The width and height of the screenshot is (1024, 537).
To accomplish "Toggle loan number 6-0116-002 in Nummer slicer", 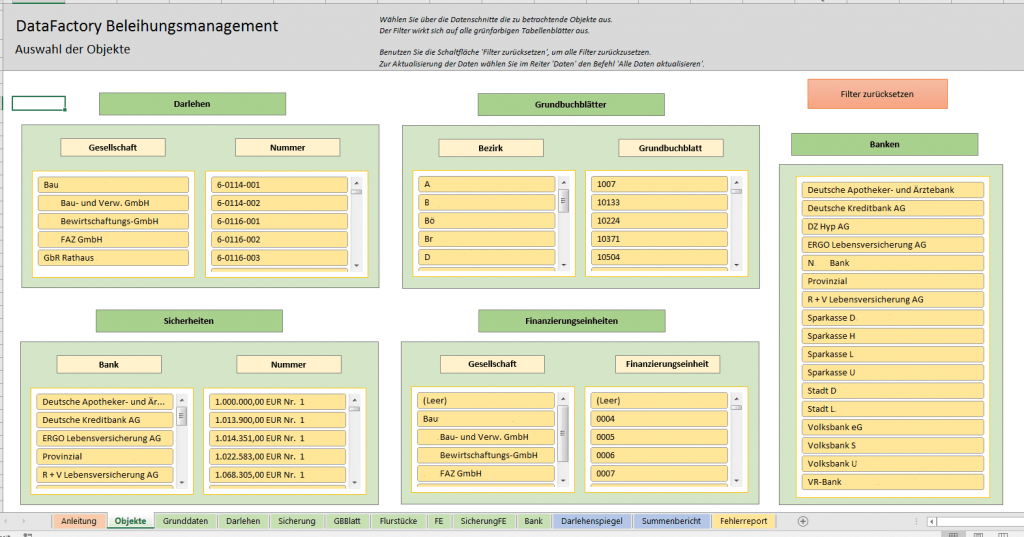I will (279, 240).
